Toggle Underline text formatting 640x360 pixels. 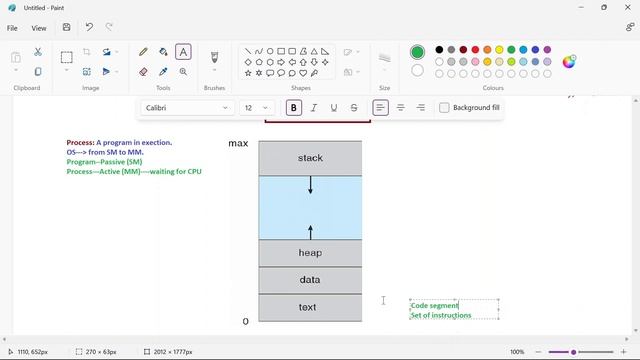pos(333,108)
